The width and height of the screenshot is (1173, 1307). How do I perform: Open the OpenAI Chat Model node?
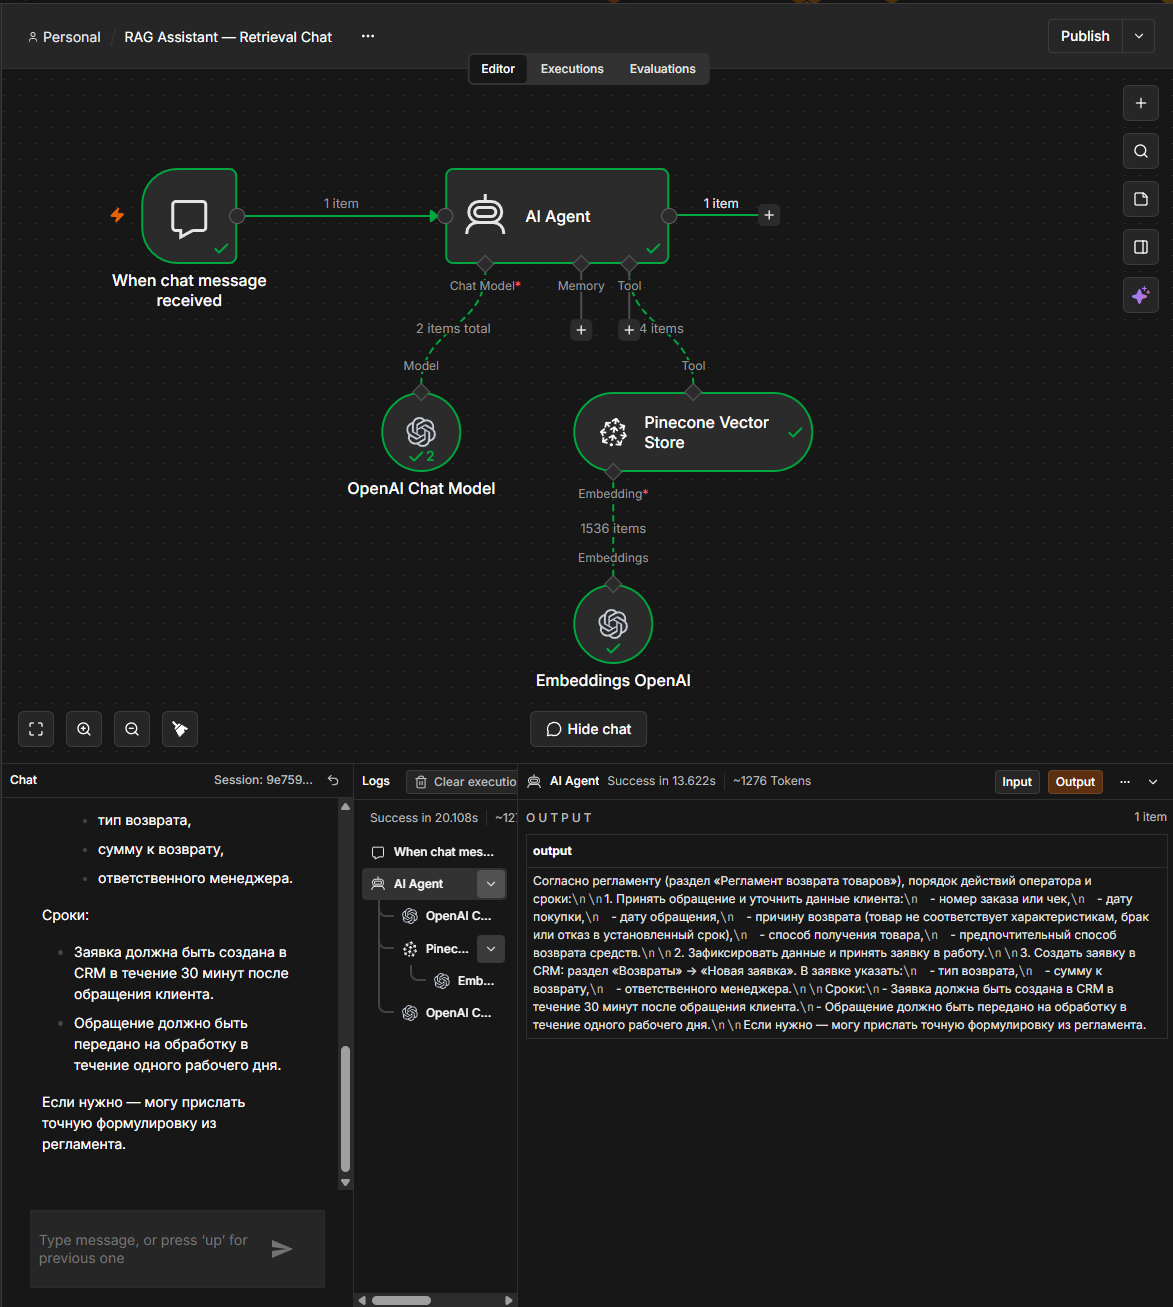(x=421, y=432)
